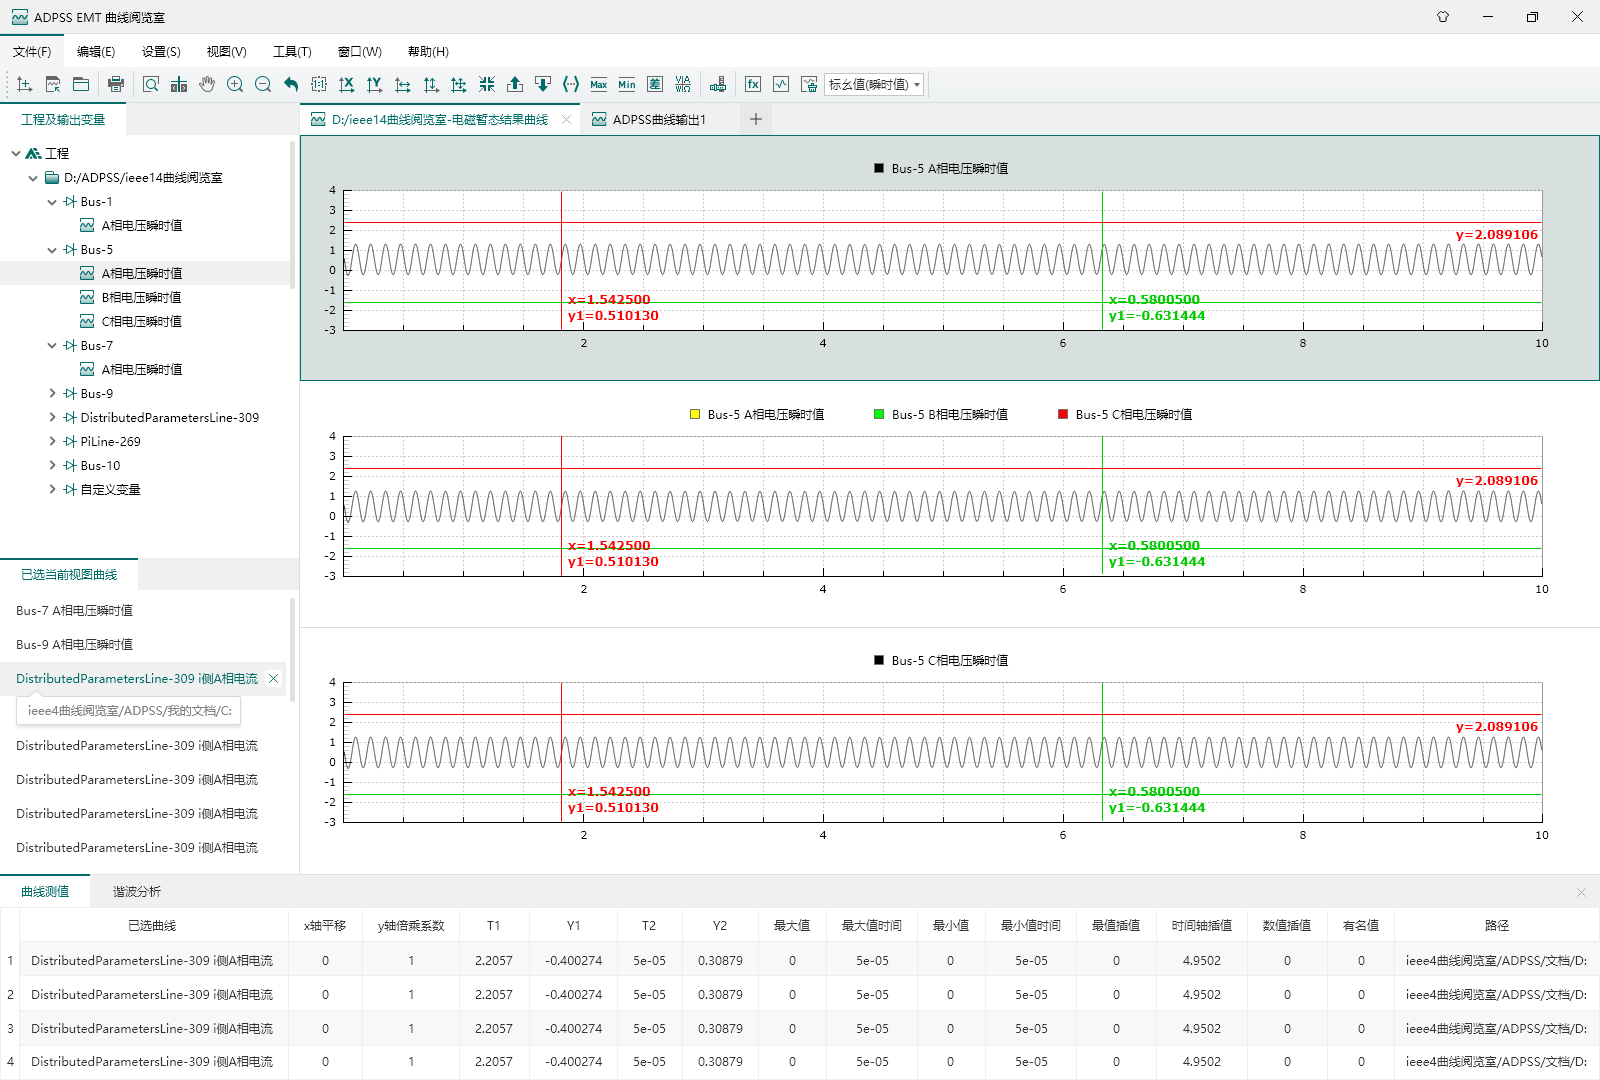Select B相电压瞬时值 under Bus-5
1600x1080 pixels.
click(141, 298)
